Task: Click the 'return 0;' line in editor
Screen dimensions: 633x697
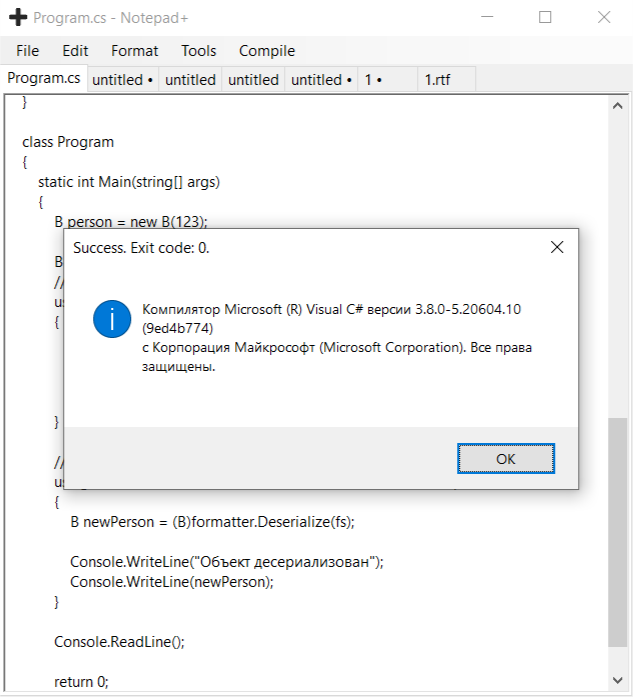Action: 81,681
